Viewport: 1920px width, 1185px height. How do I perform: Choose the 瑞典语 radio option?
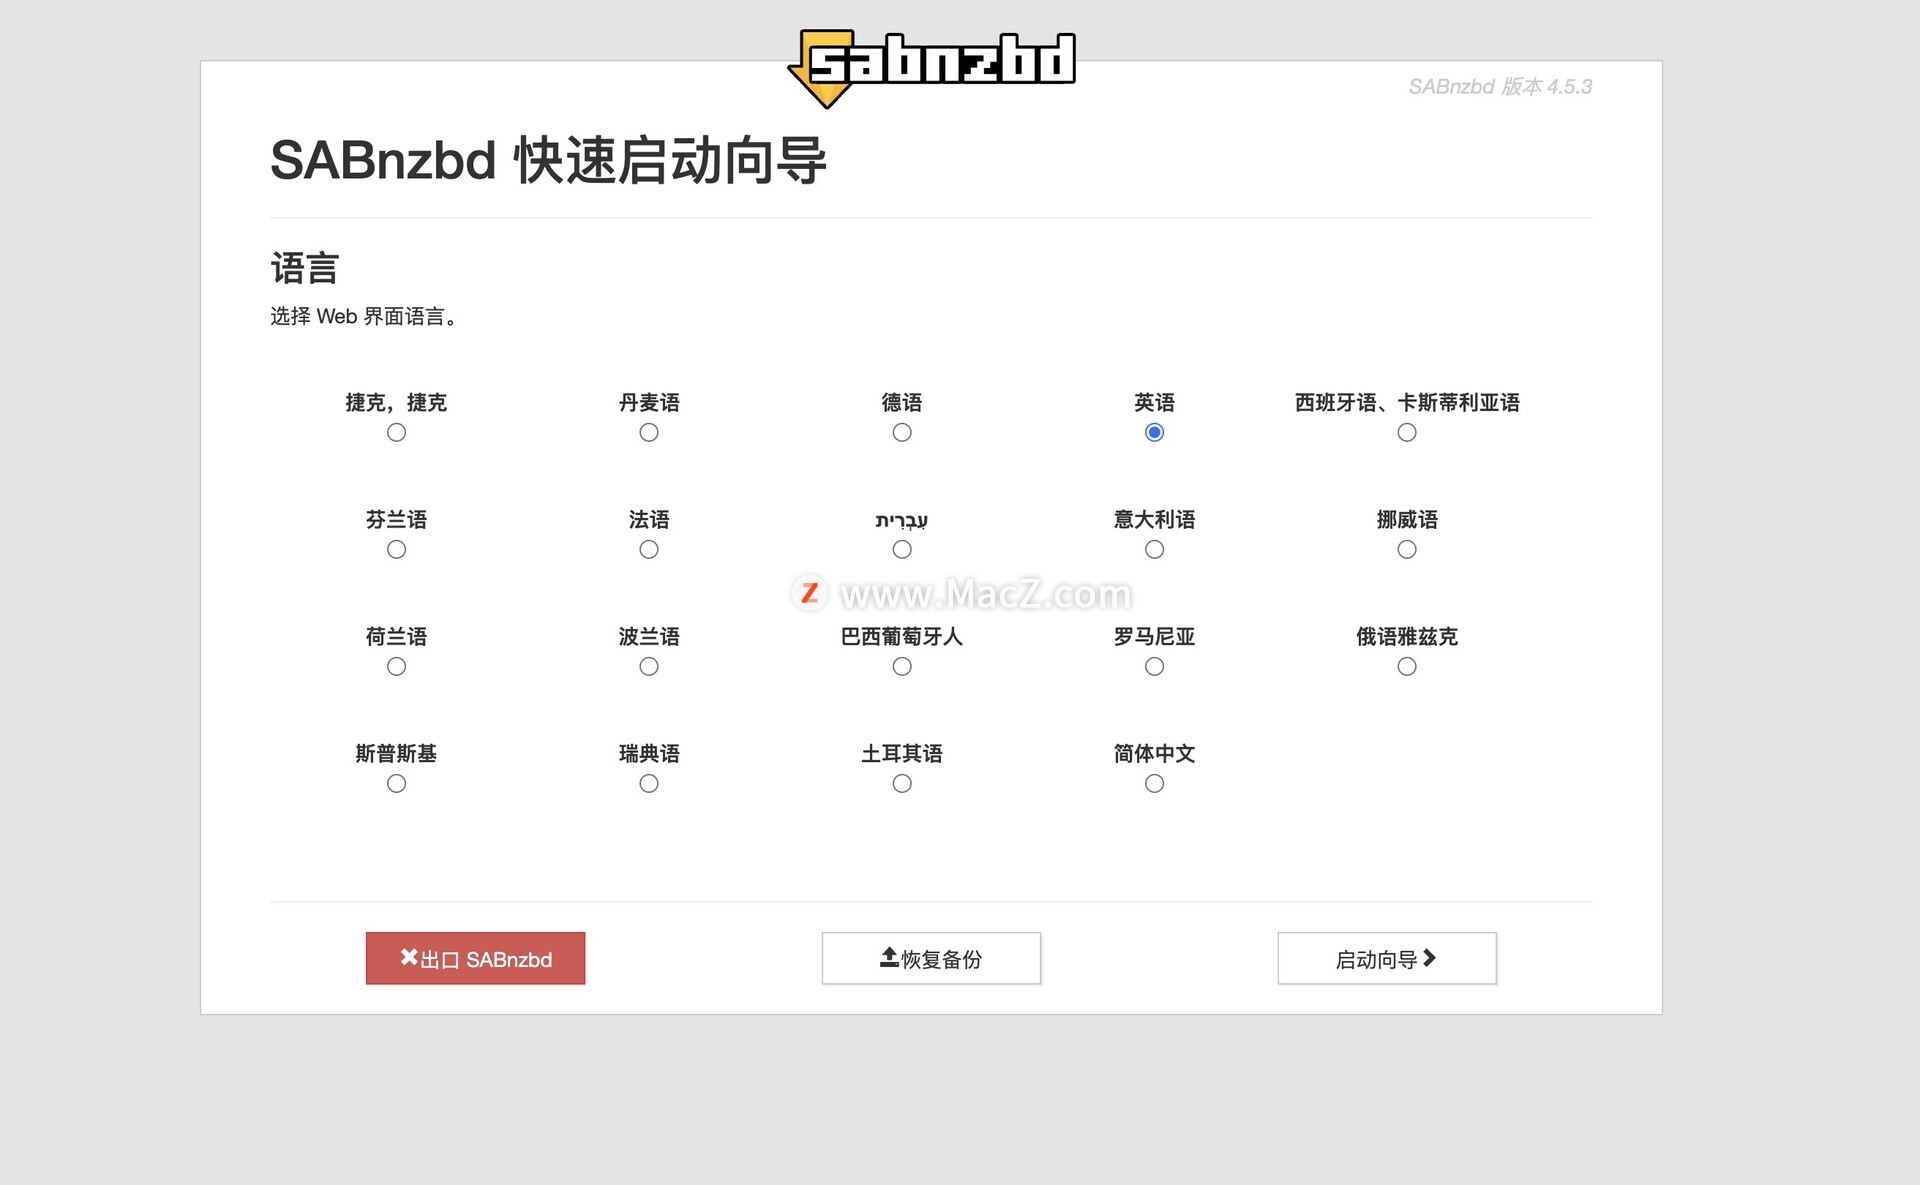coord(649,784)
